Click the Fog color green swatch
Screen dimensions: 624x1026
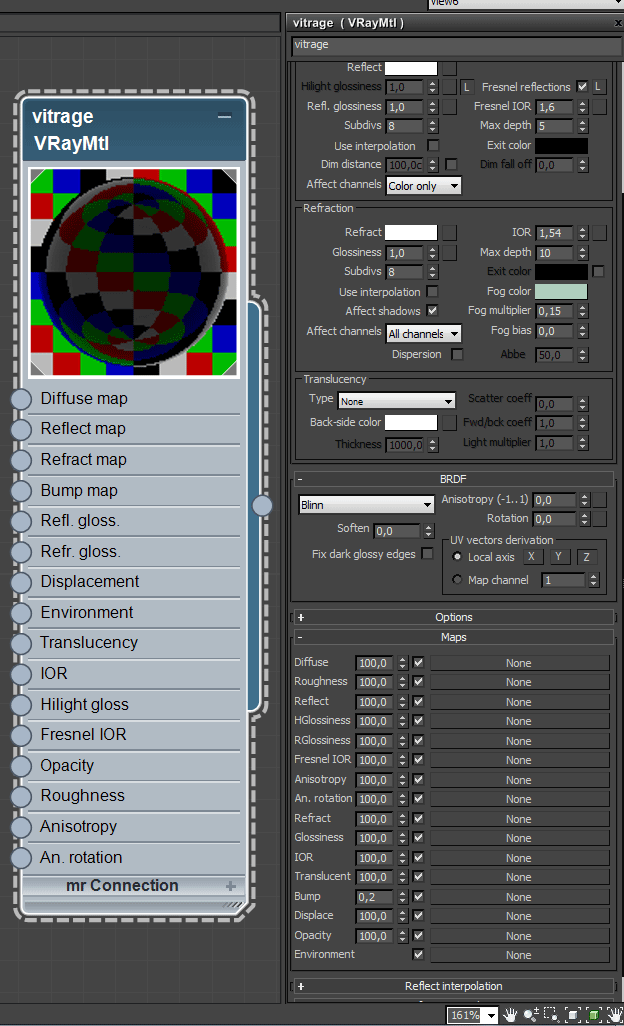point(561,291)
